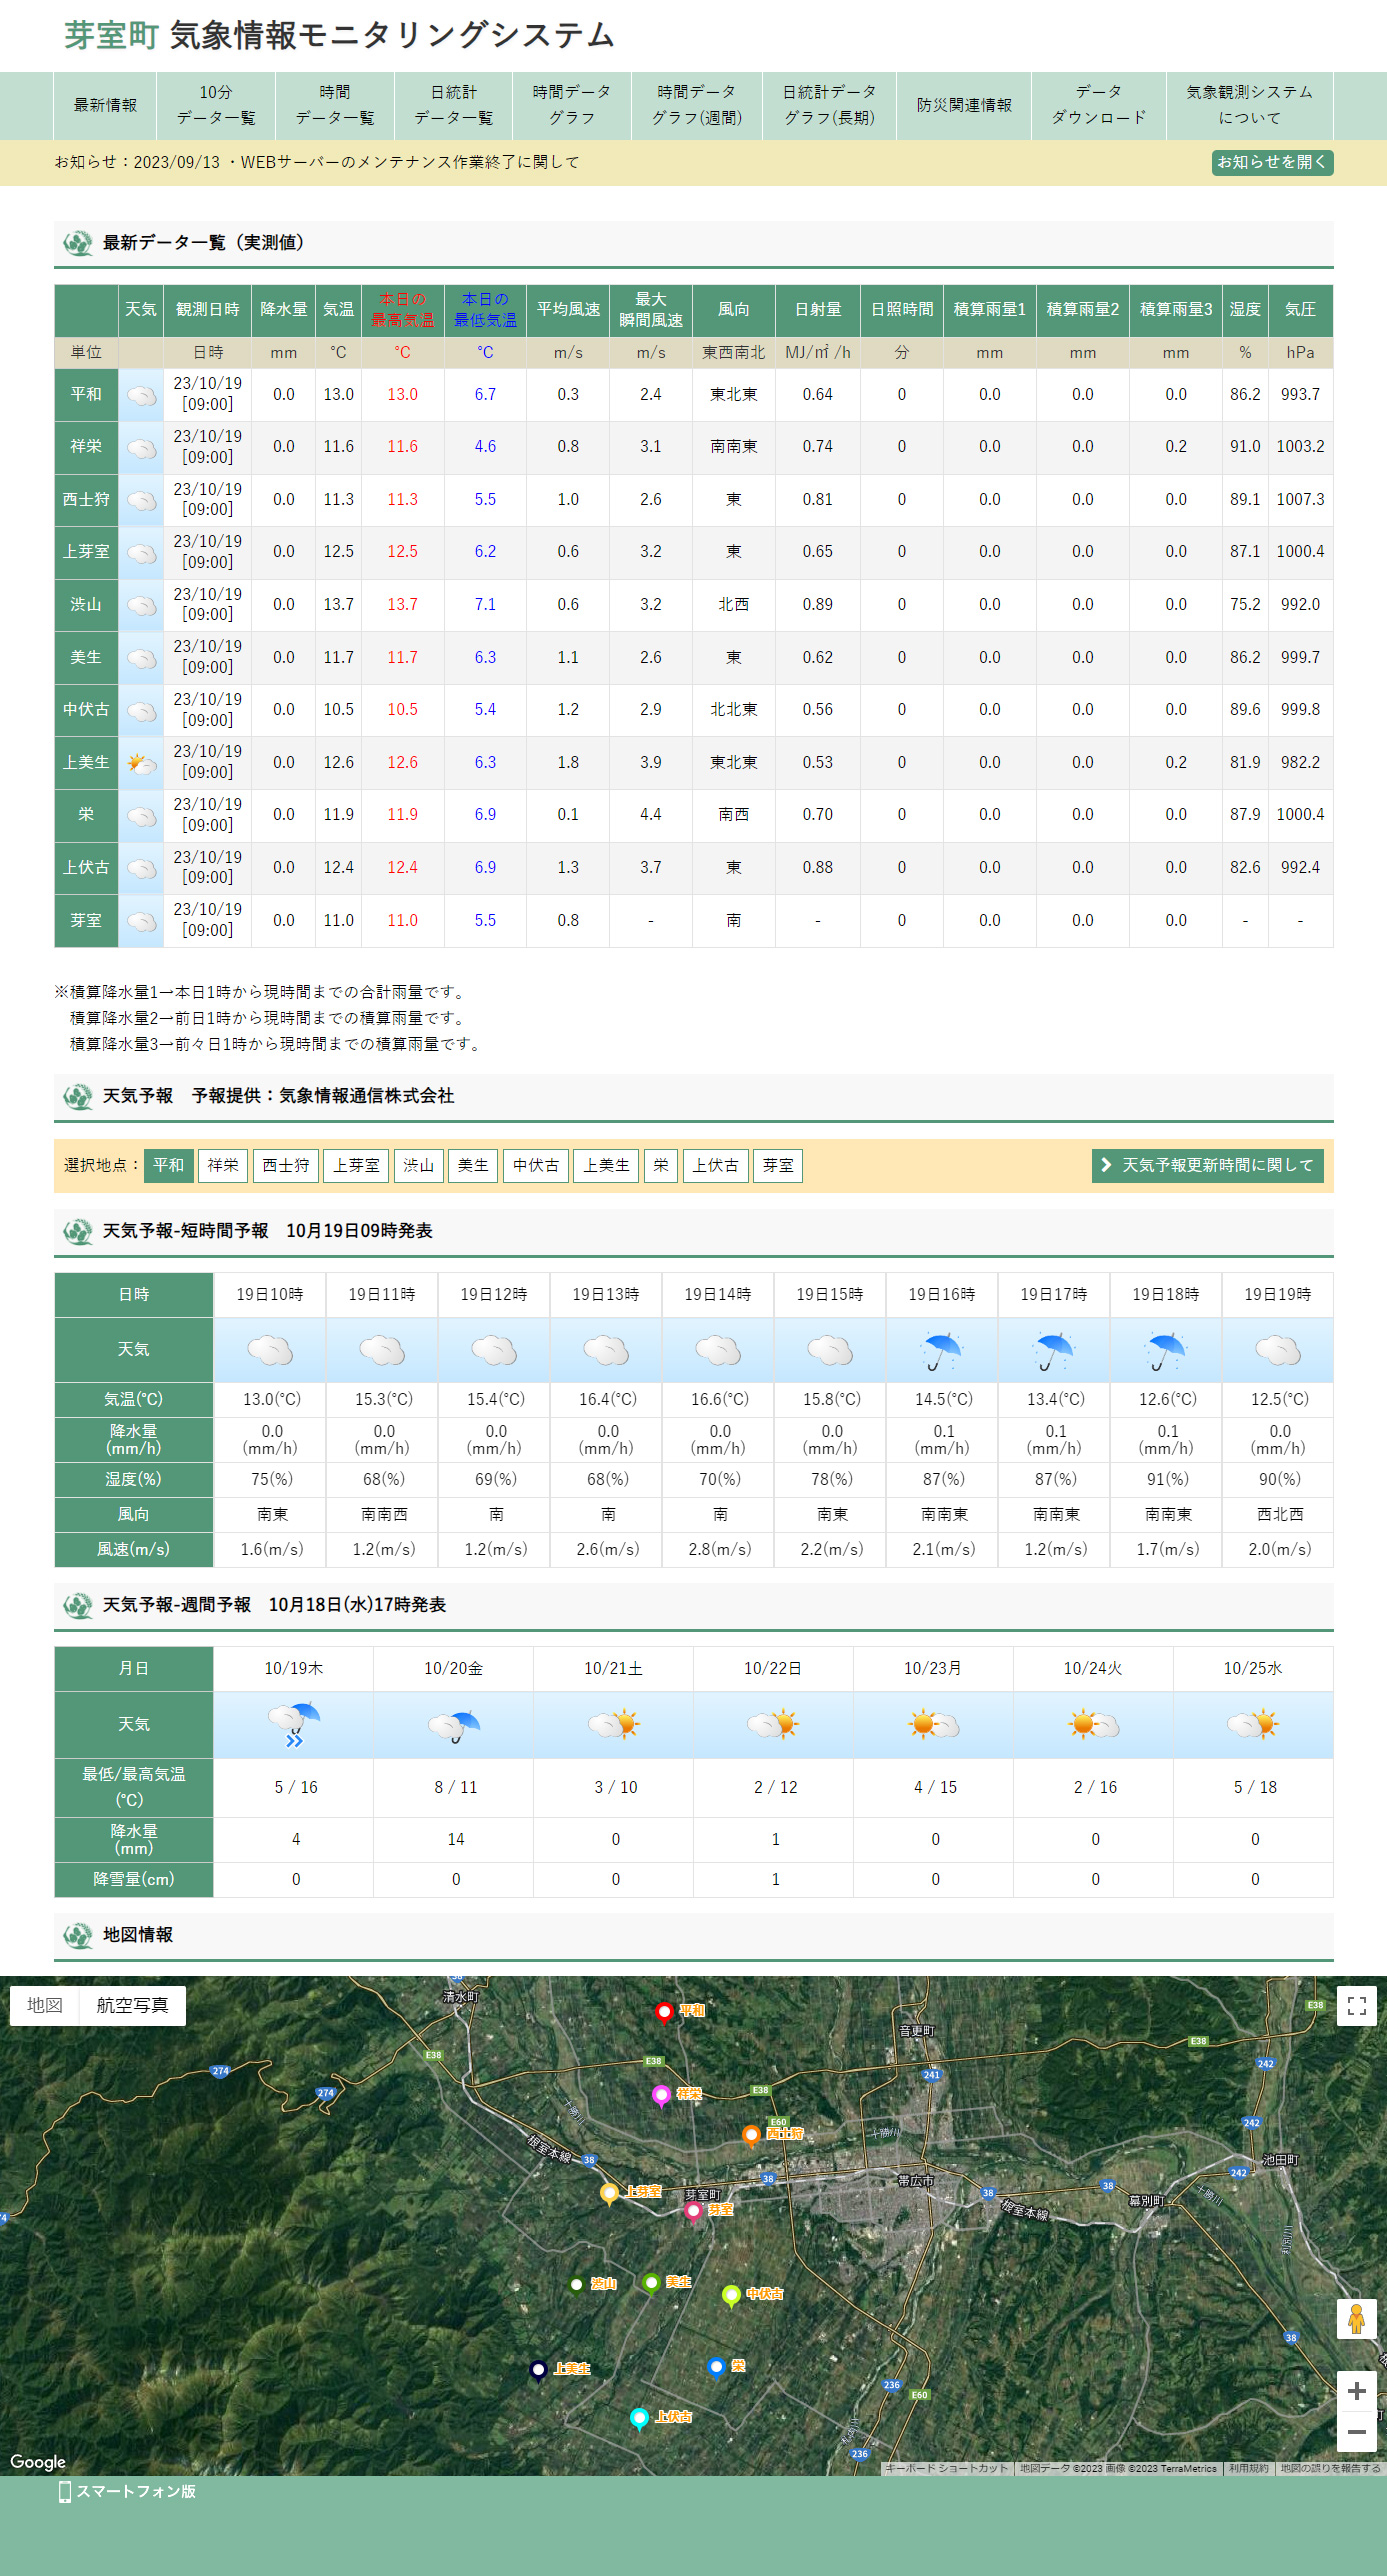Select forecast location 美生
This screenshot has width=1387, height=2576.
tap(473, 1166)
